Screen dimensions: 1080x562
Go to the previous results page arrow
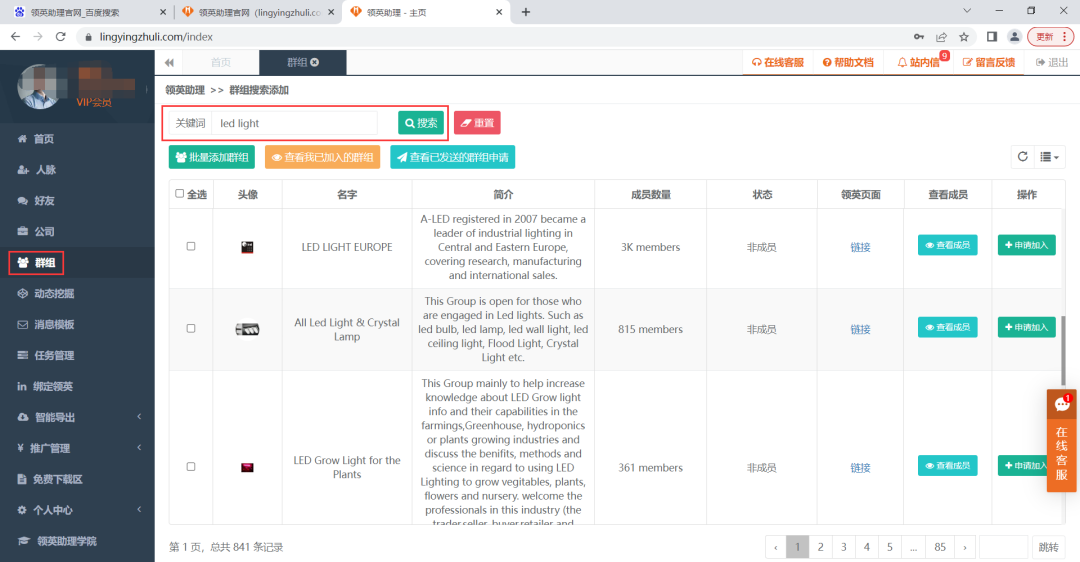[x=776, y=547]
